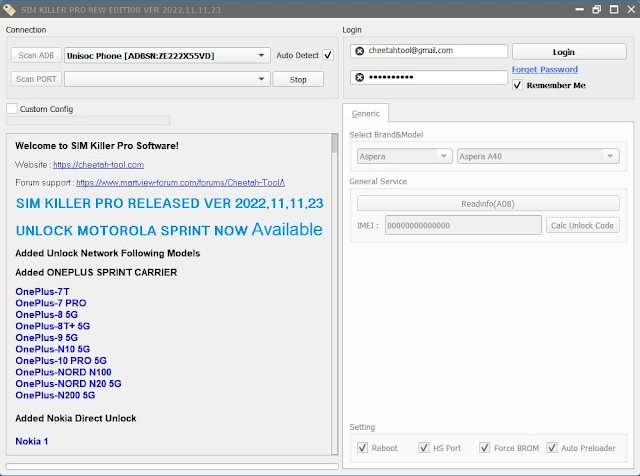This screenshot has height=476, width=640.
Task: Click the Stop button
Action: click(x=298, y=79)
